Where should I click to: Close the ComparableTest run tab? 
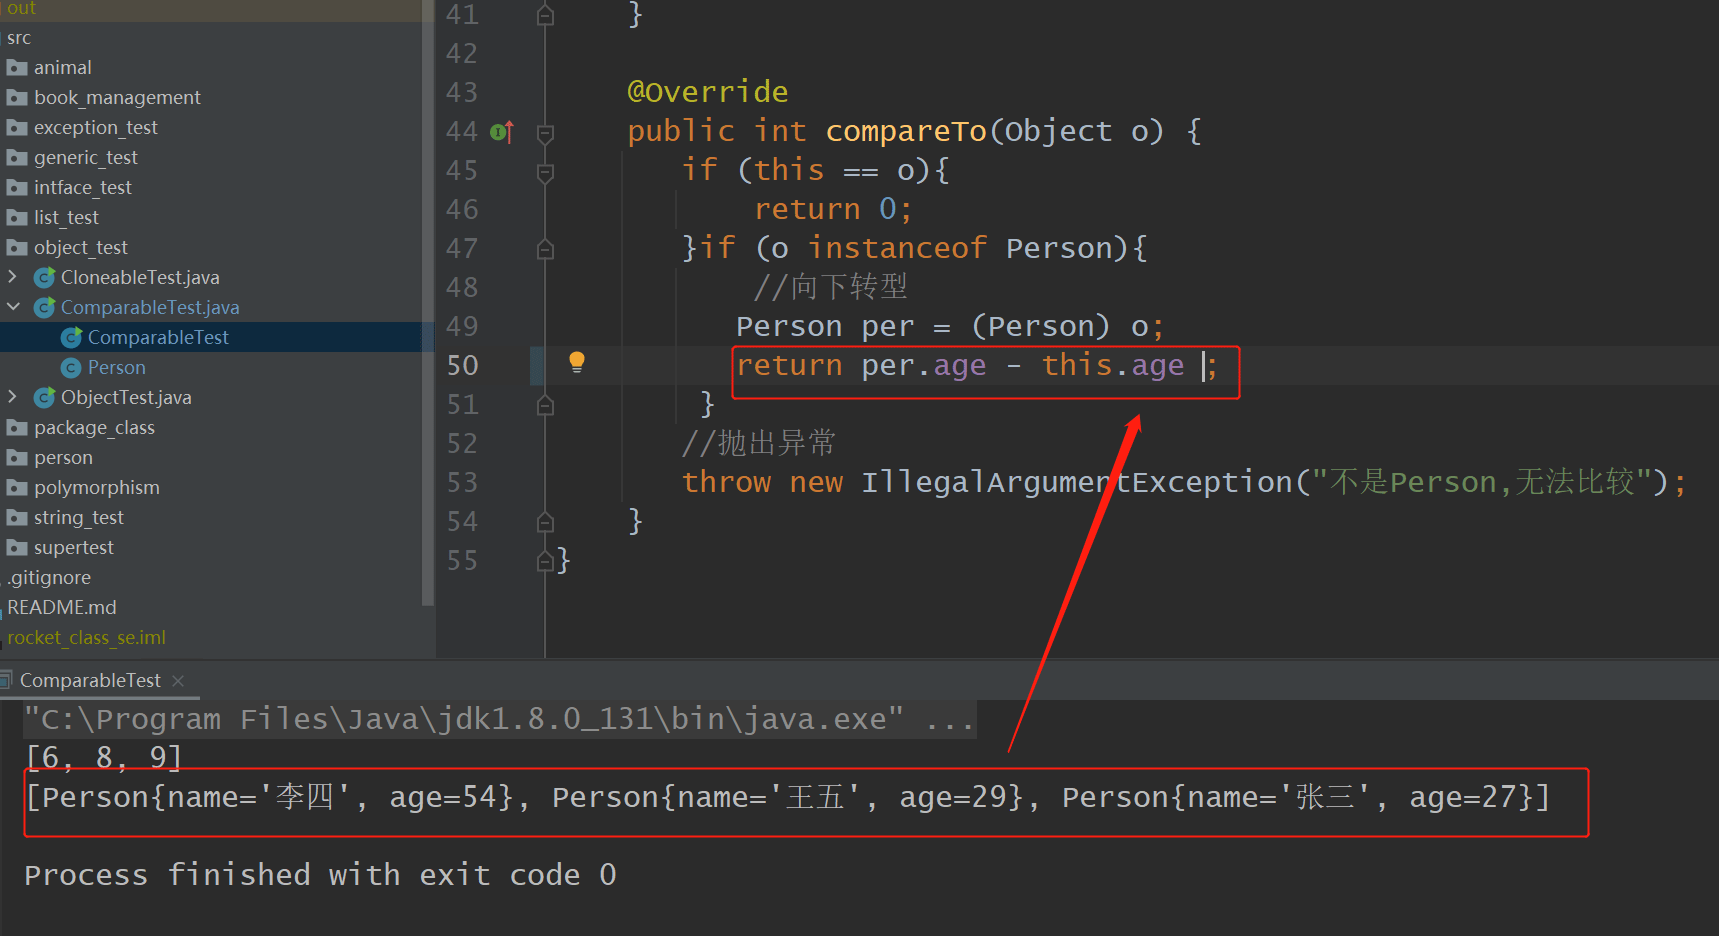pos(178,681)
